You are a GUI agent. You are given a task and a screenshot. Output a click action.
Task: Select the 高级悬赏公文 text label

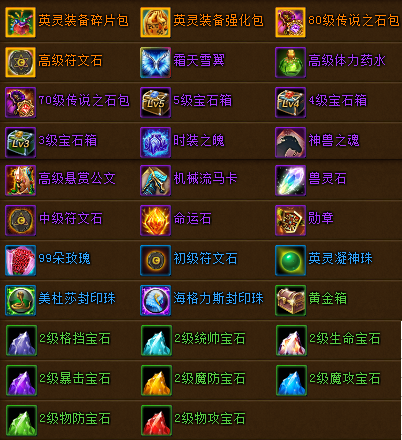tap(77, 178)
